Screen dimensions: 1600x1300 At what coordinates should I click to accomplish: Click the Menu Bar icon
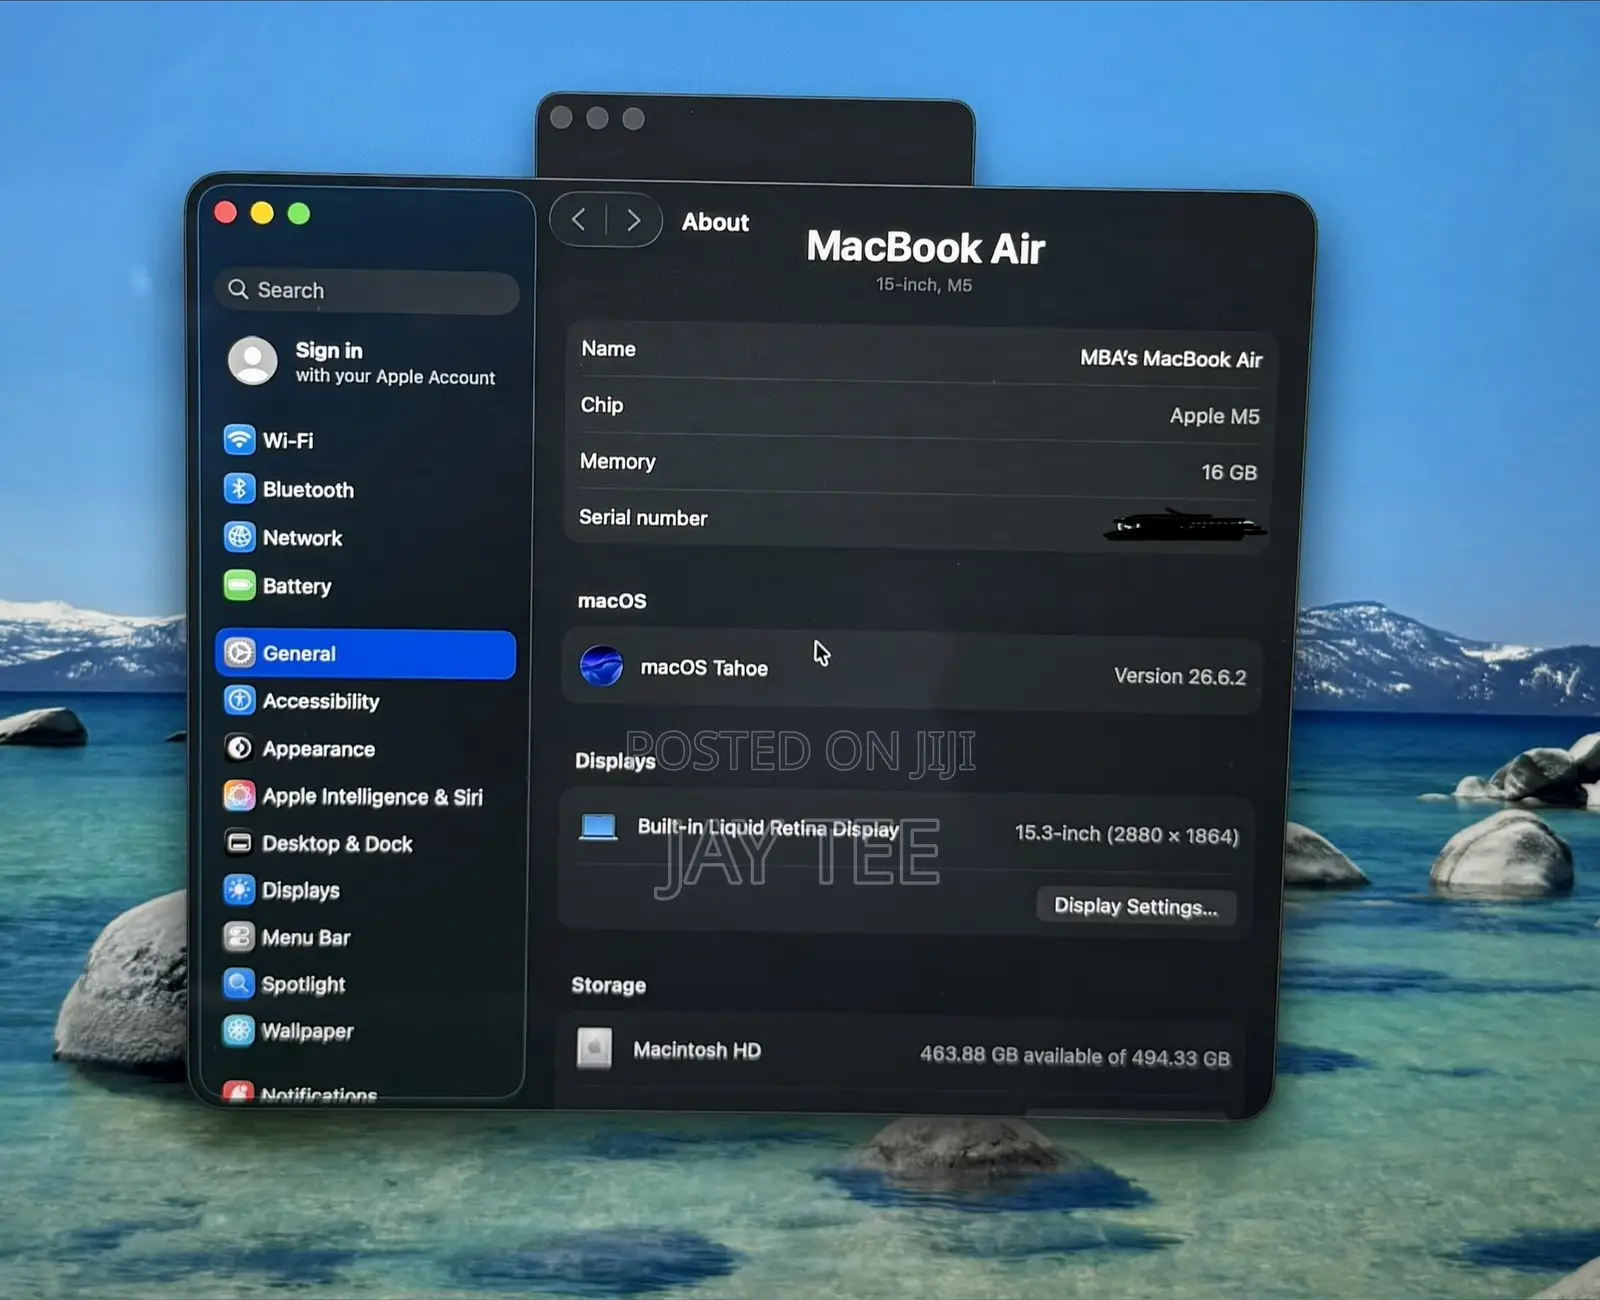coord(239,937)
